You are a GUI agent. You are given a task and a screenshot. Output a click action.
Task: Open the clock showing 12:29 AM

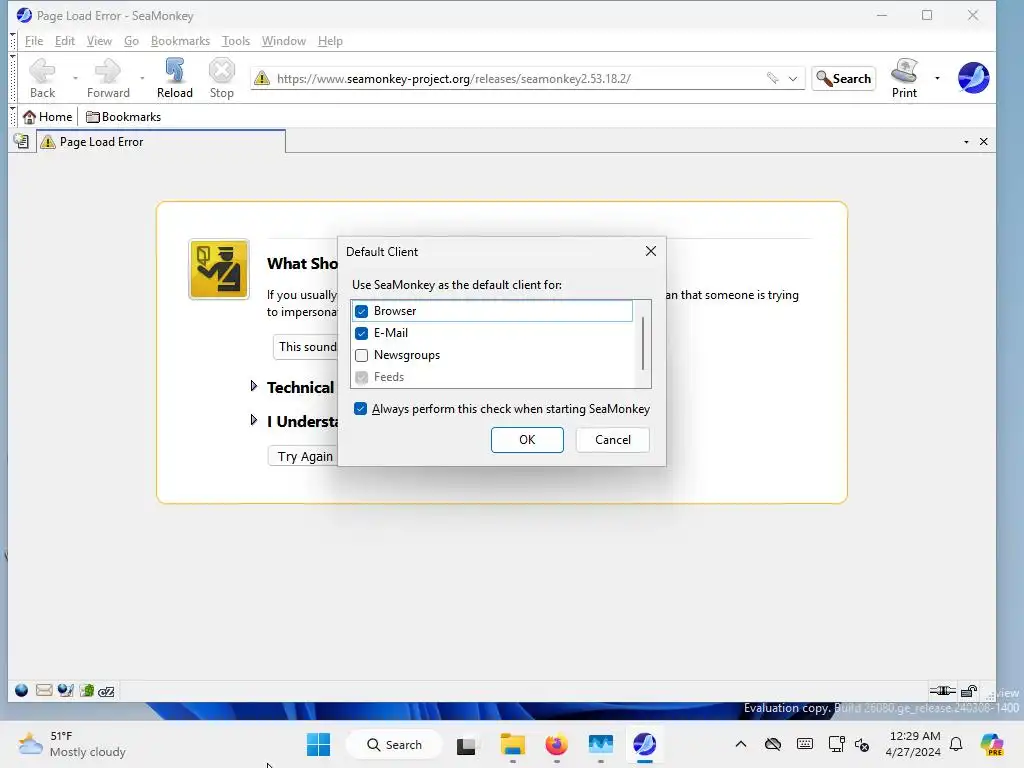click(x=914, y=744)
